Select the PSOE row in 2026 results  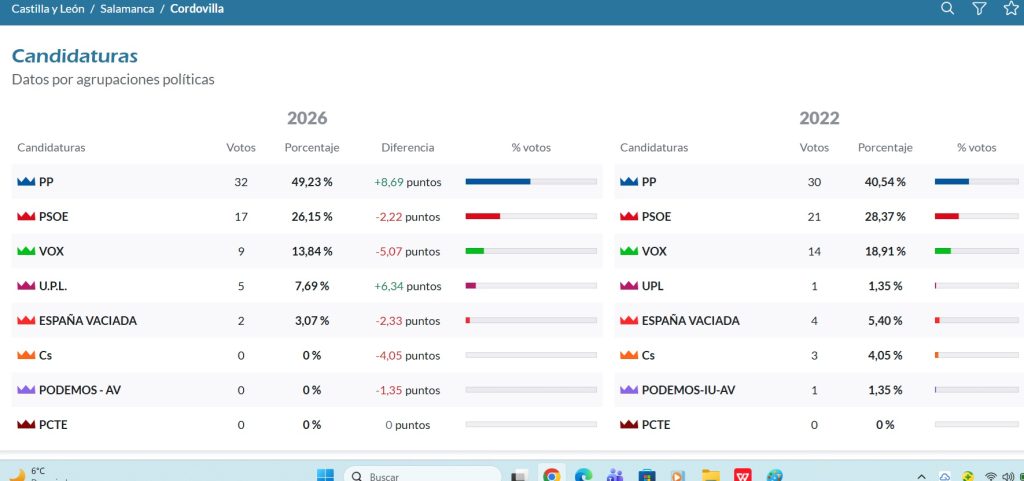[x=307, y=217]
